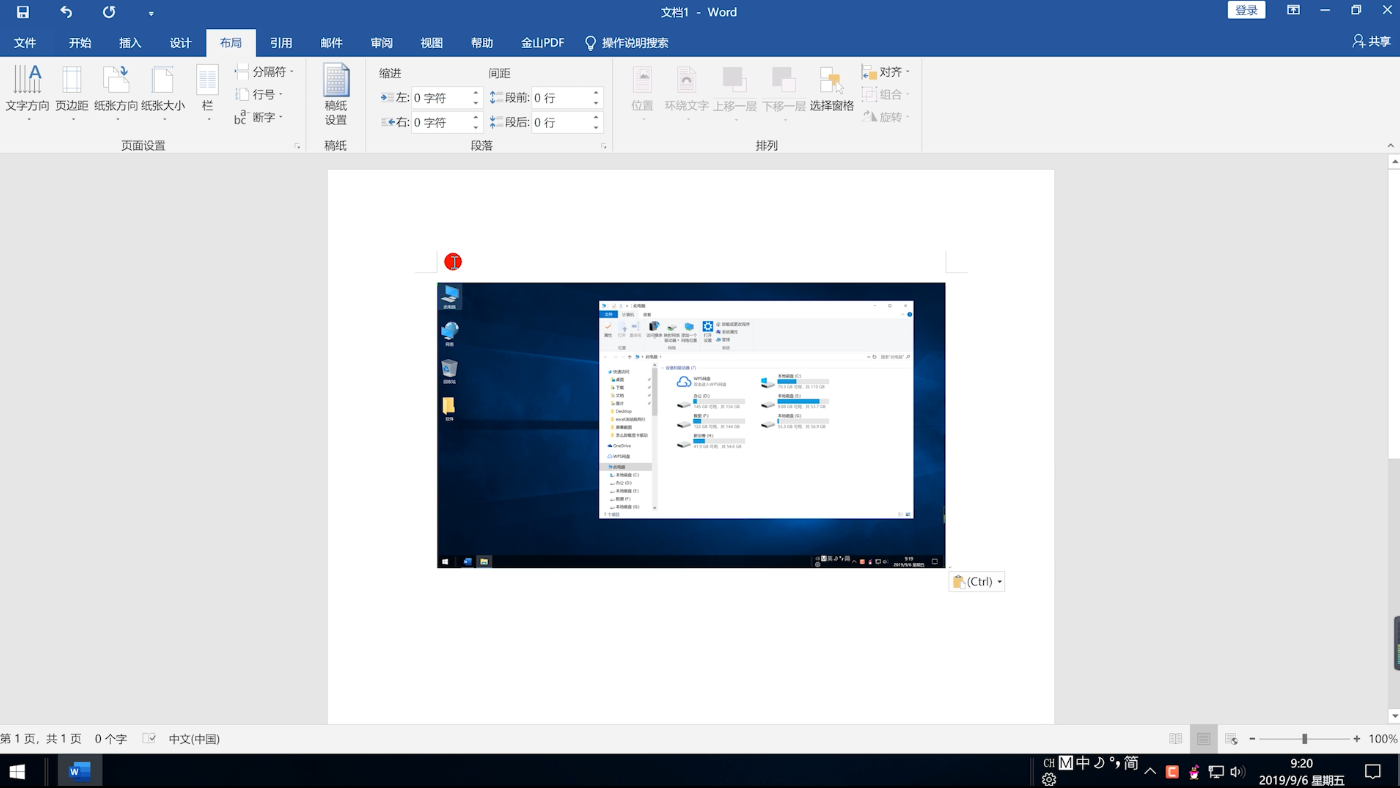Open the 页边距 margins menu
The height and width of the screenshot is (788, 1400).
click(x=72, y=93)
